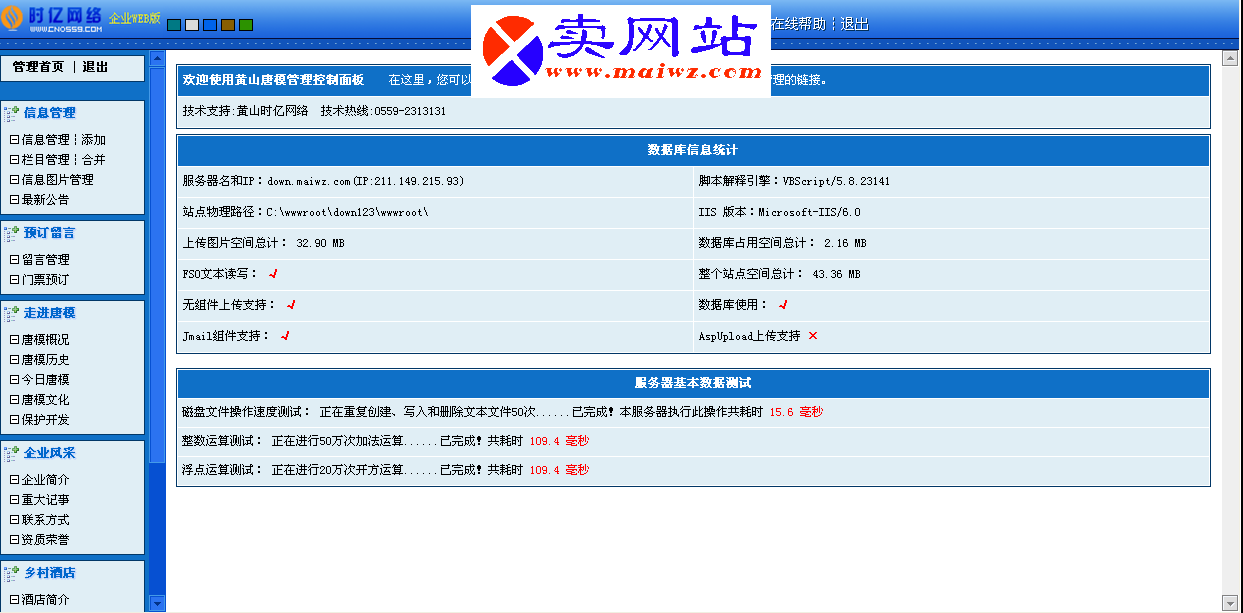
Task: Click 退出 in the top bar
Action: pos(854,24)
